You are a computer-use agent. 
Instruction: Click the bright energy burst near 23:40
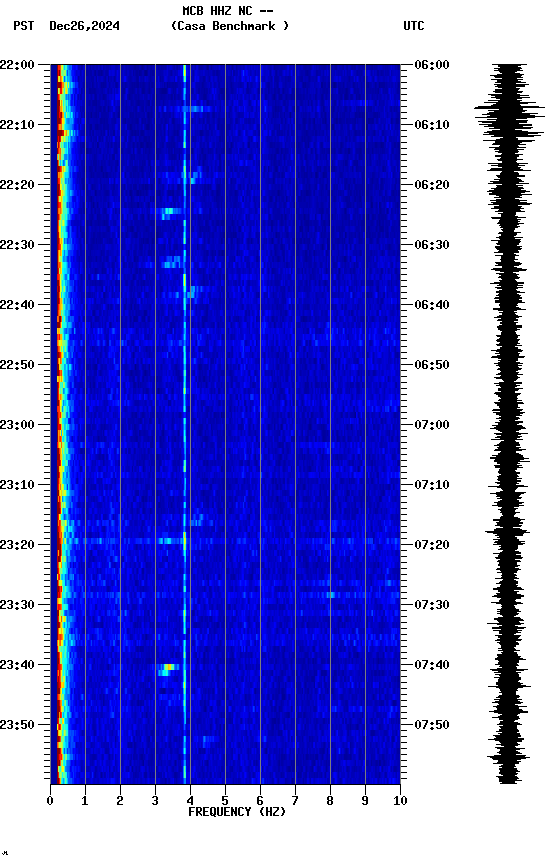(x=167, y=669)
